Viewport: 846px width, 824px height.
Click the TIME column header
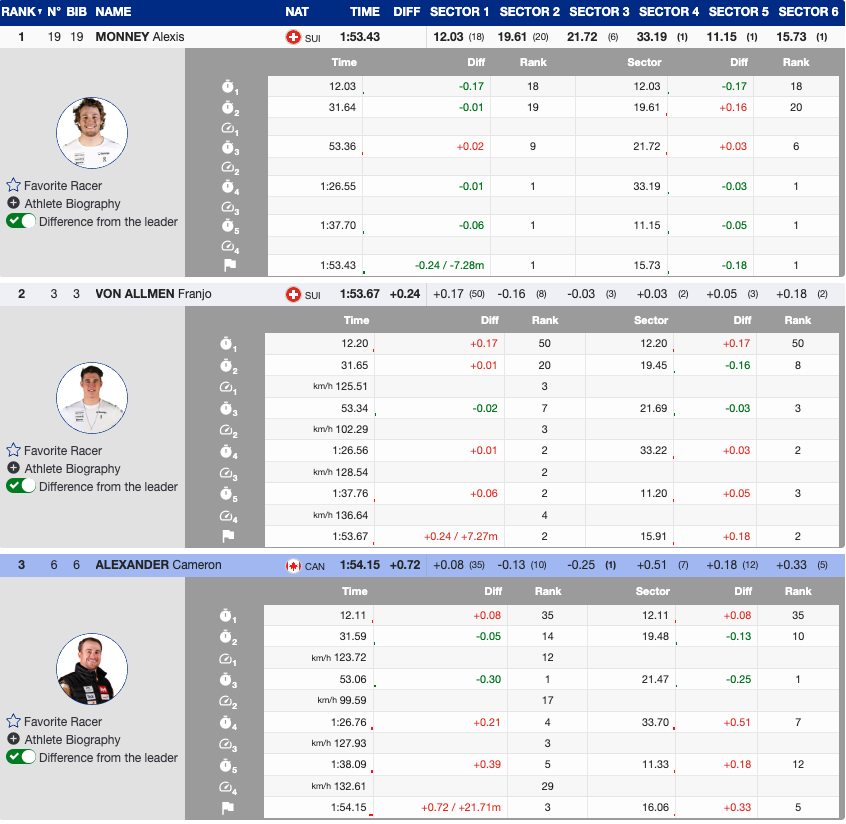365,12
